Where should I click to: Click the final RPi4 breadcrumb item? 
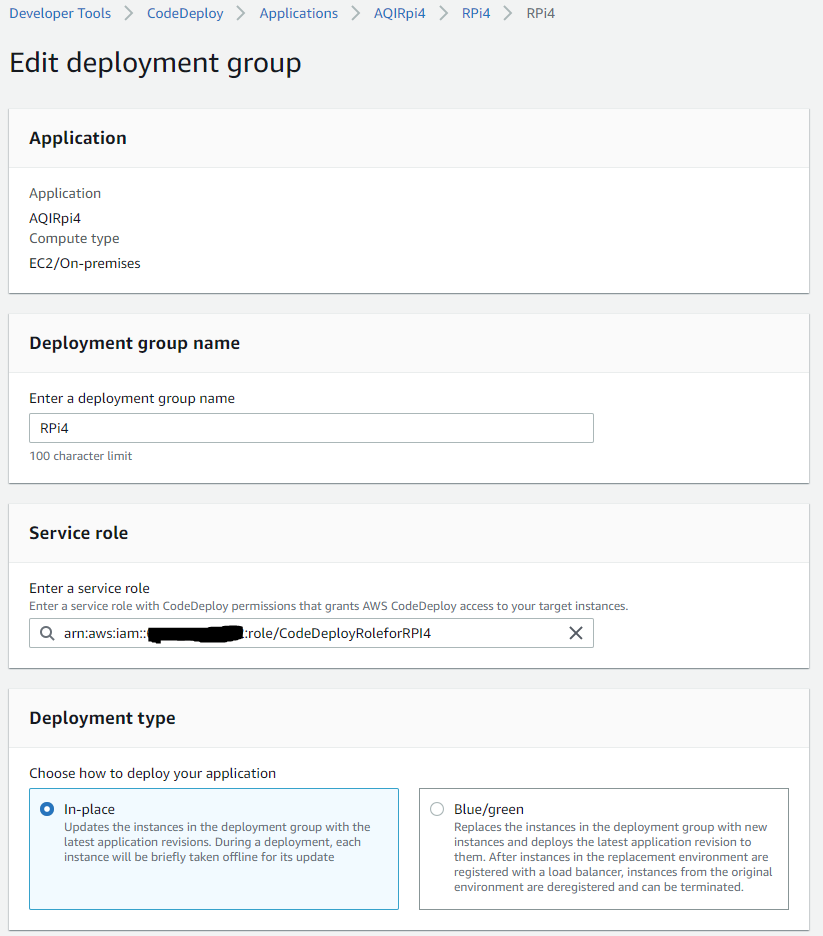(540, 13)
